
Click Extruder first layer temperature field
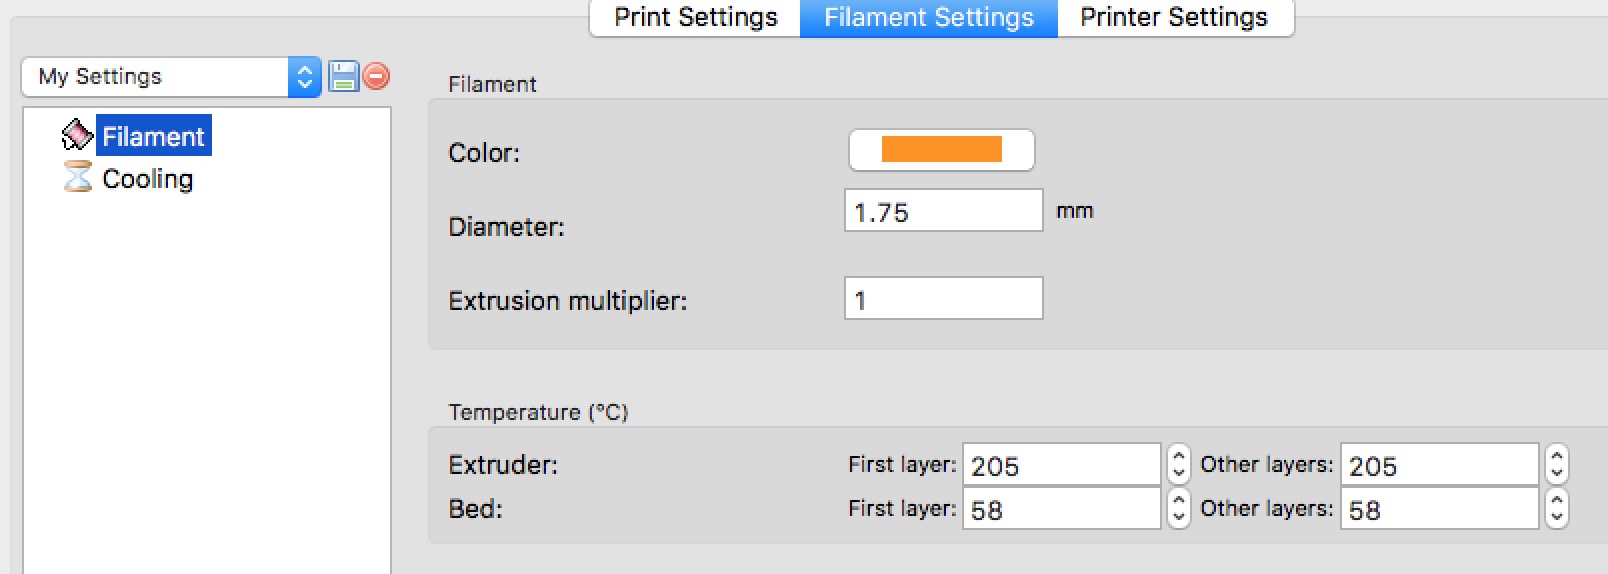tap(1061, 464)
